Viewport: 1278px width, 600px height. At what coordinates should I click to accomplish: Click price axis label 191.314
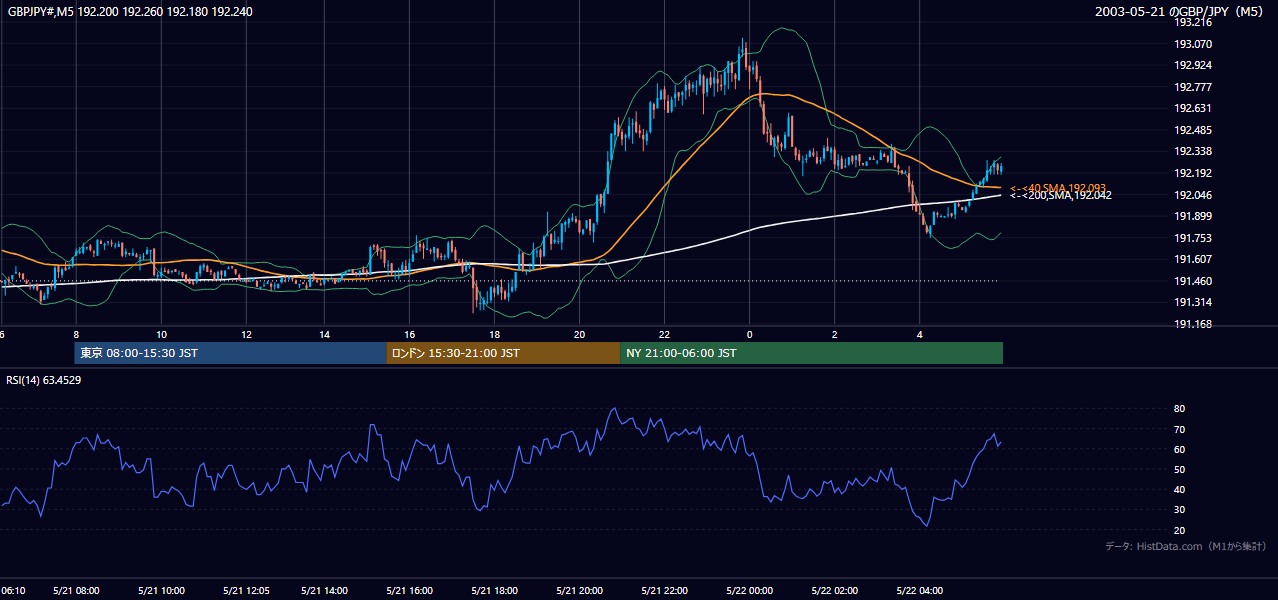point(1193,302)
